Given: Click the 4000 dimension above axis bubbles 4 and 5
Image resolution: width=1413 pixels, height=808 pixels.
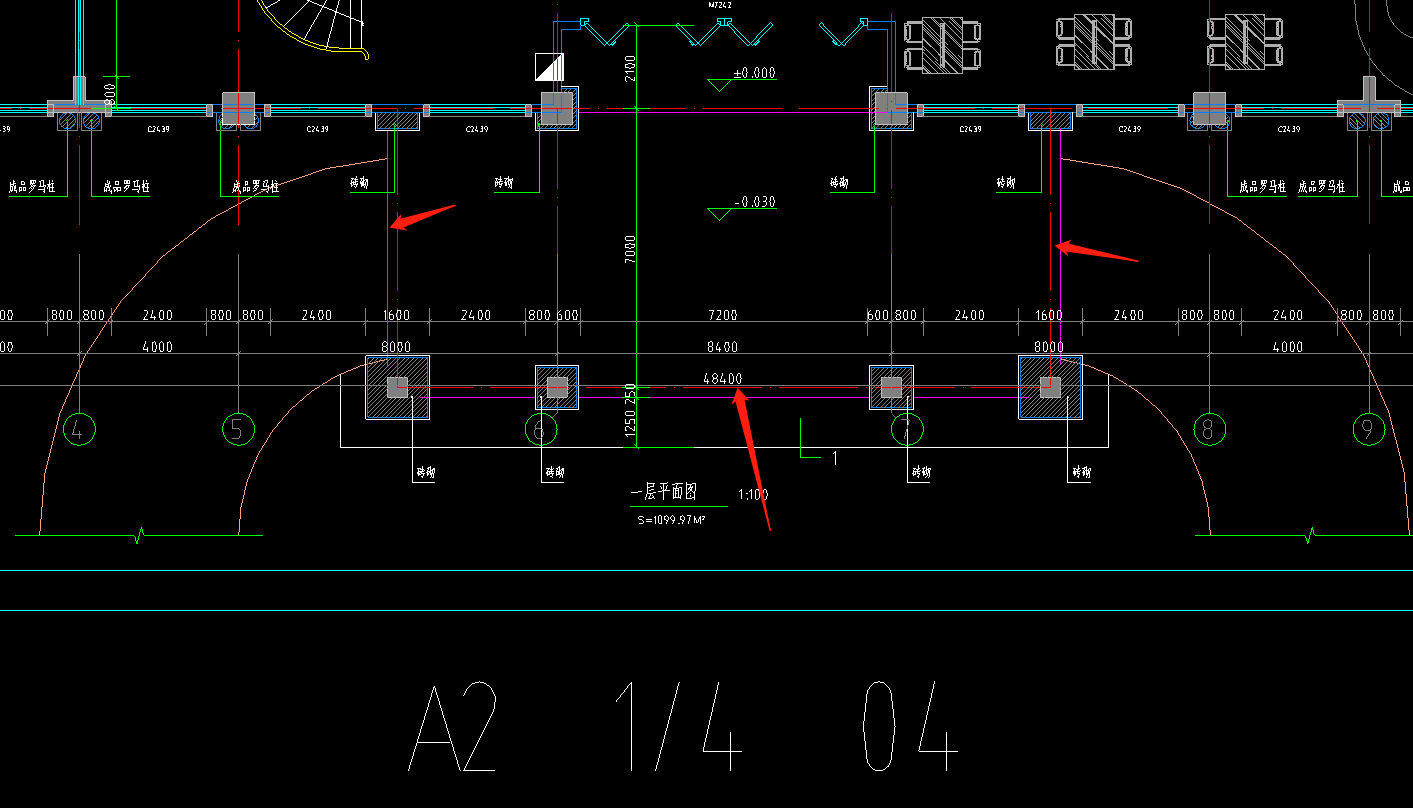Looking at the screenshot, I should 157,347.
